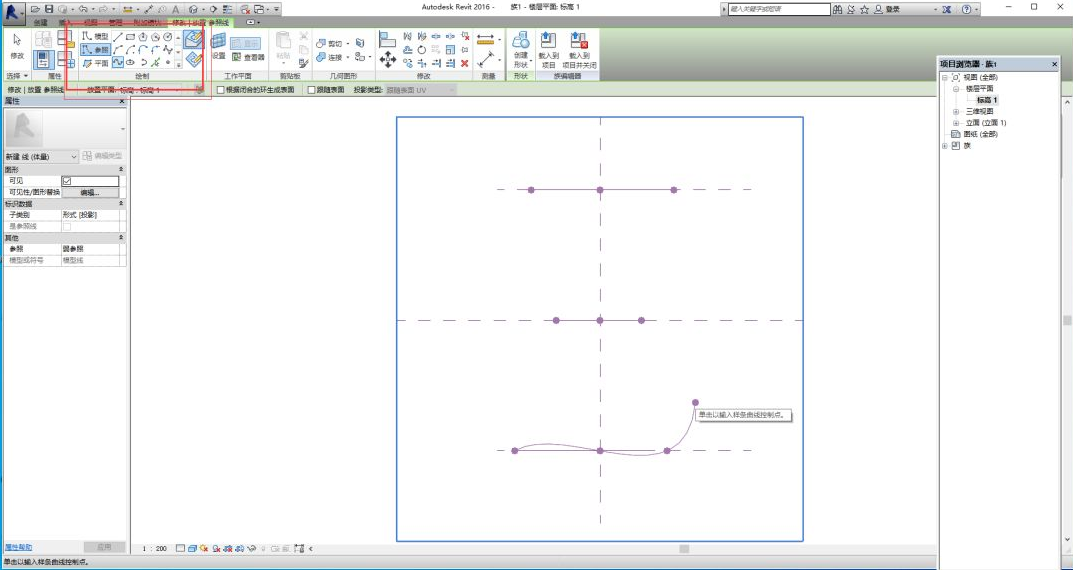Click the 编辑... button for visibility override
This screenshot has height=570, width=1073.
point(90,192)
